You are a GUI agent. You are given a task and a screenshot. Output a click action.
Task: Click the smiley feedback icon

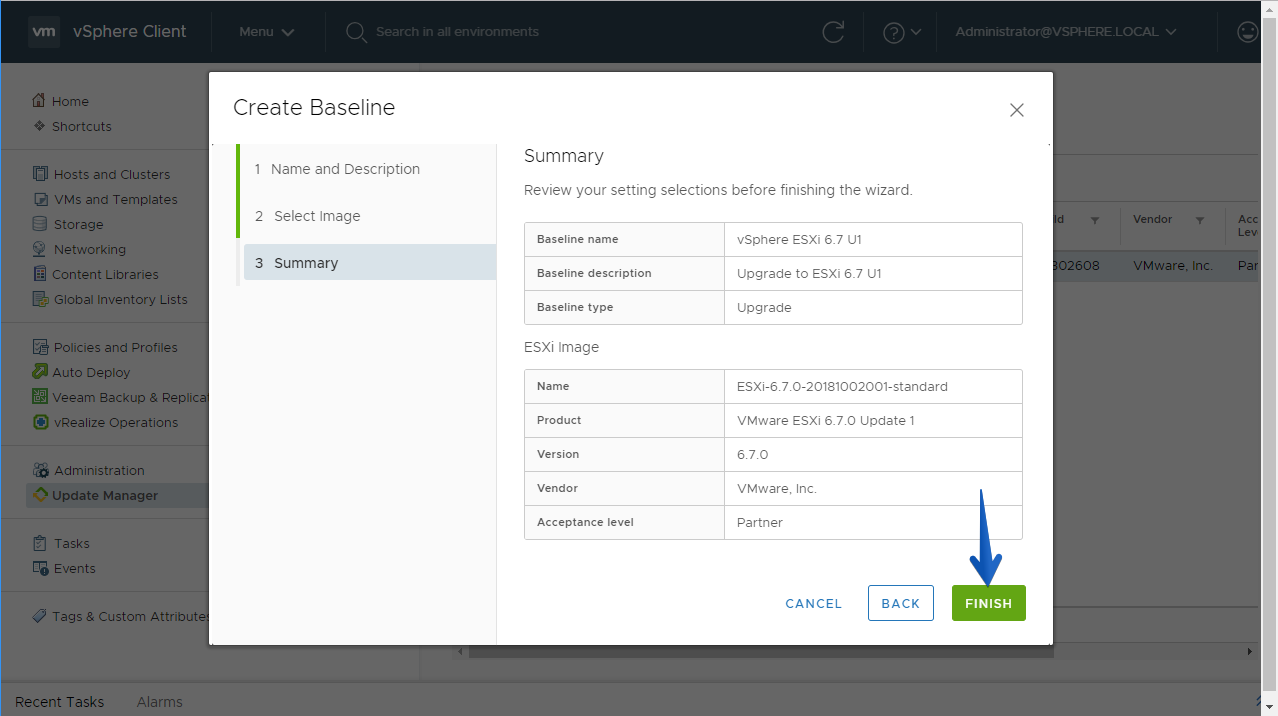tap(1247, 32)
